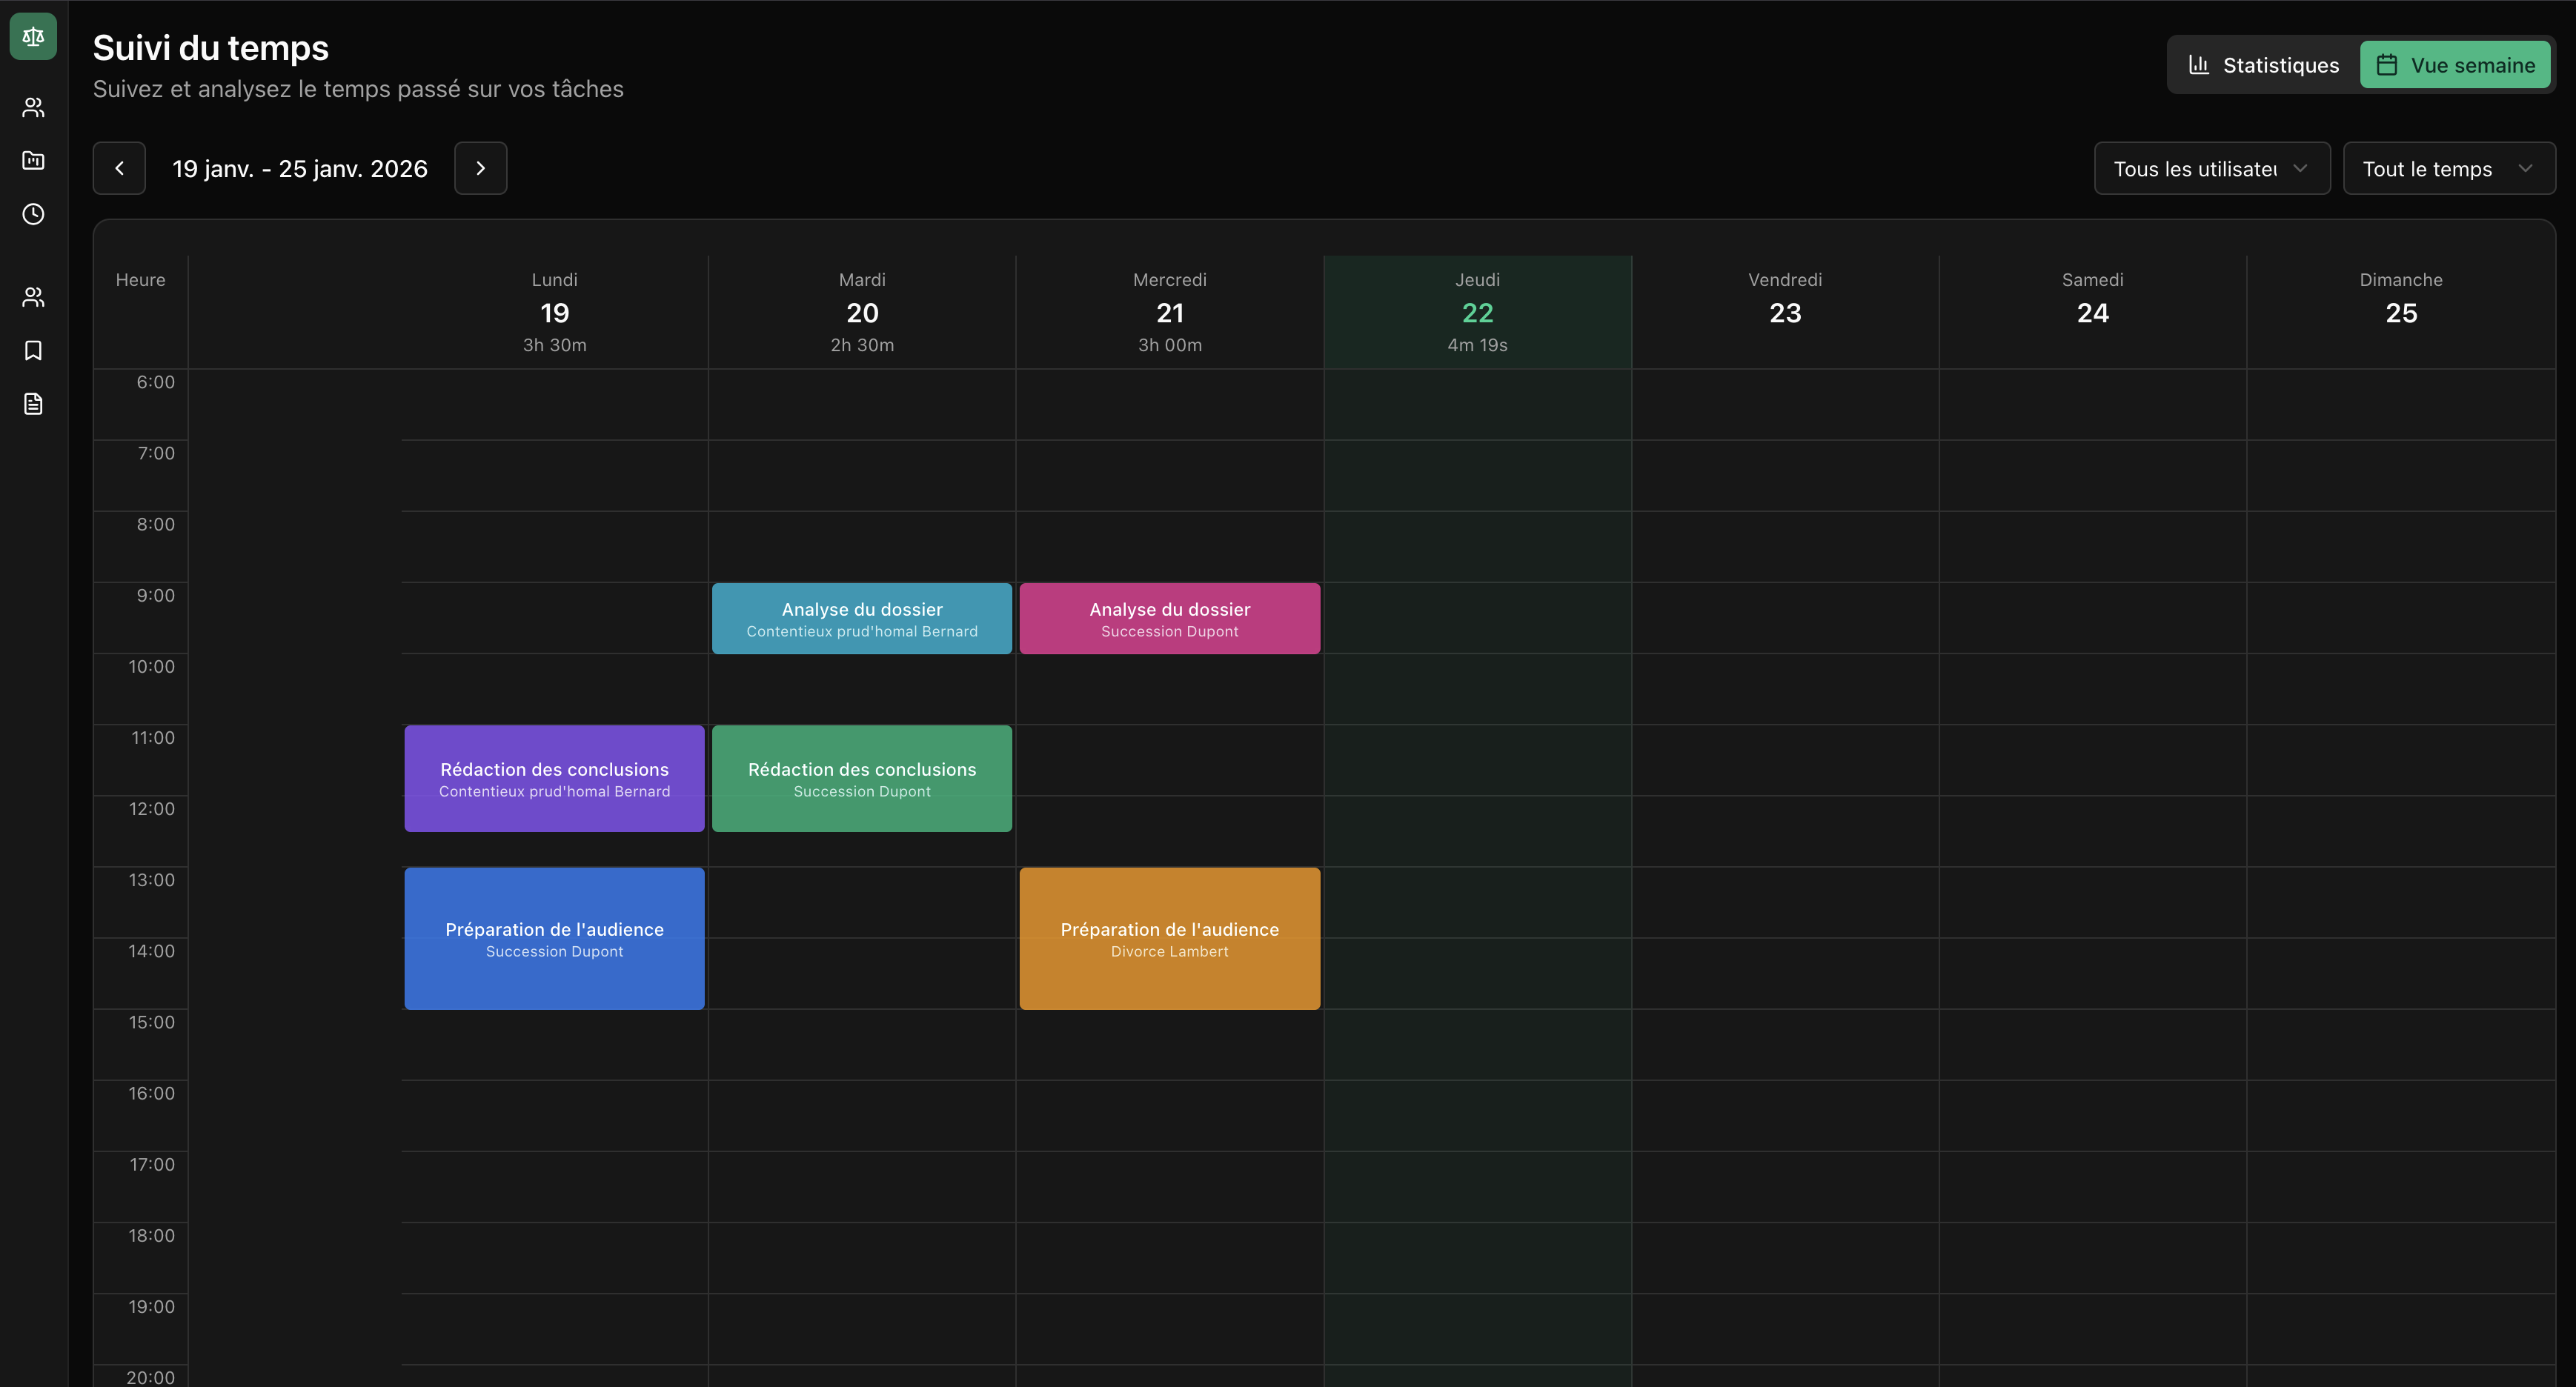Click the scales of justice logo icon
This screenshot has width=2576, height=1387.
pos(33,37)
